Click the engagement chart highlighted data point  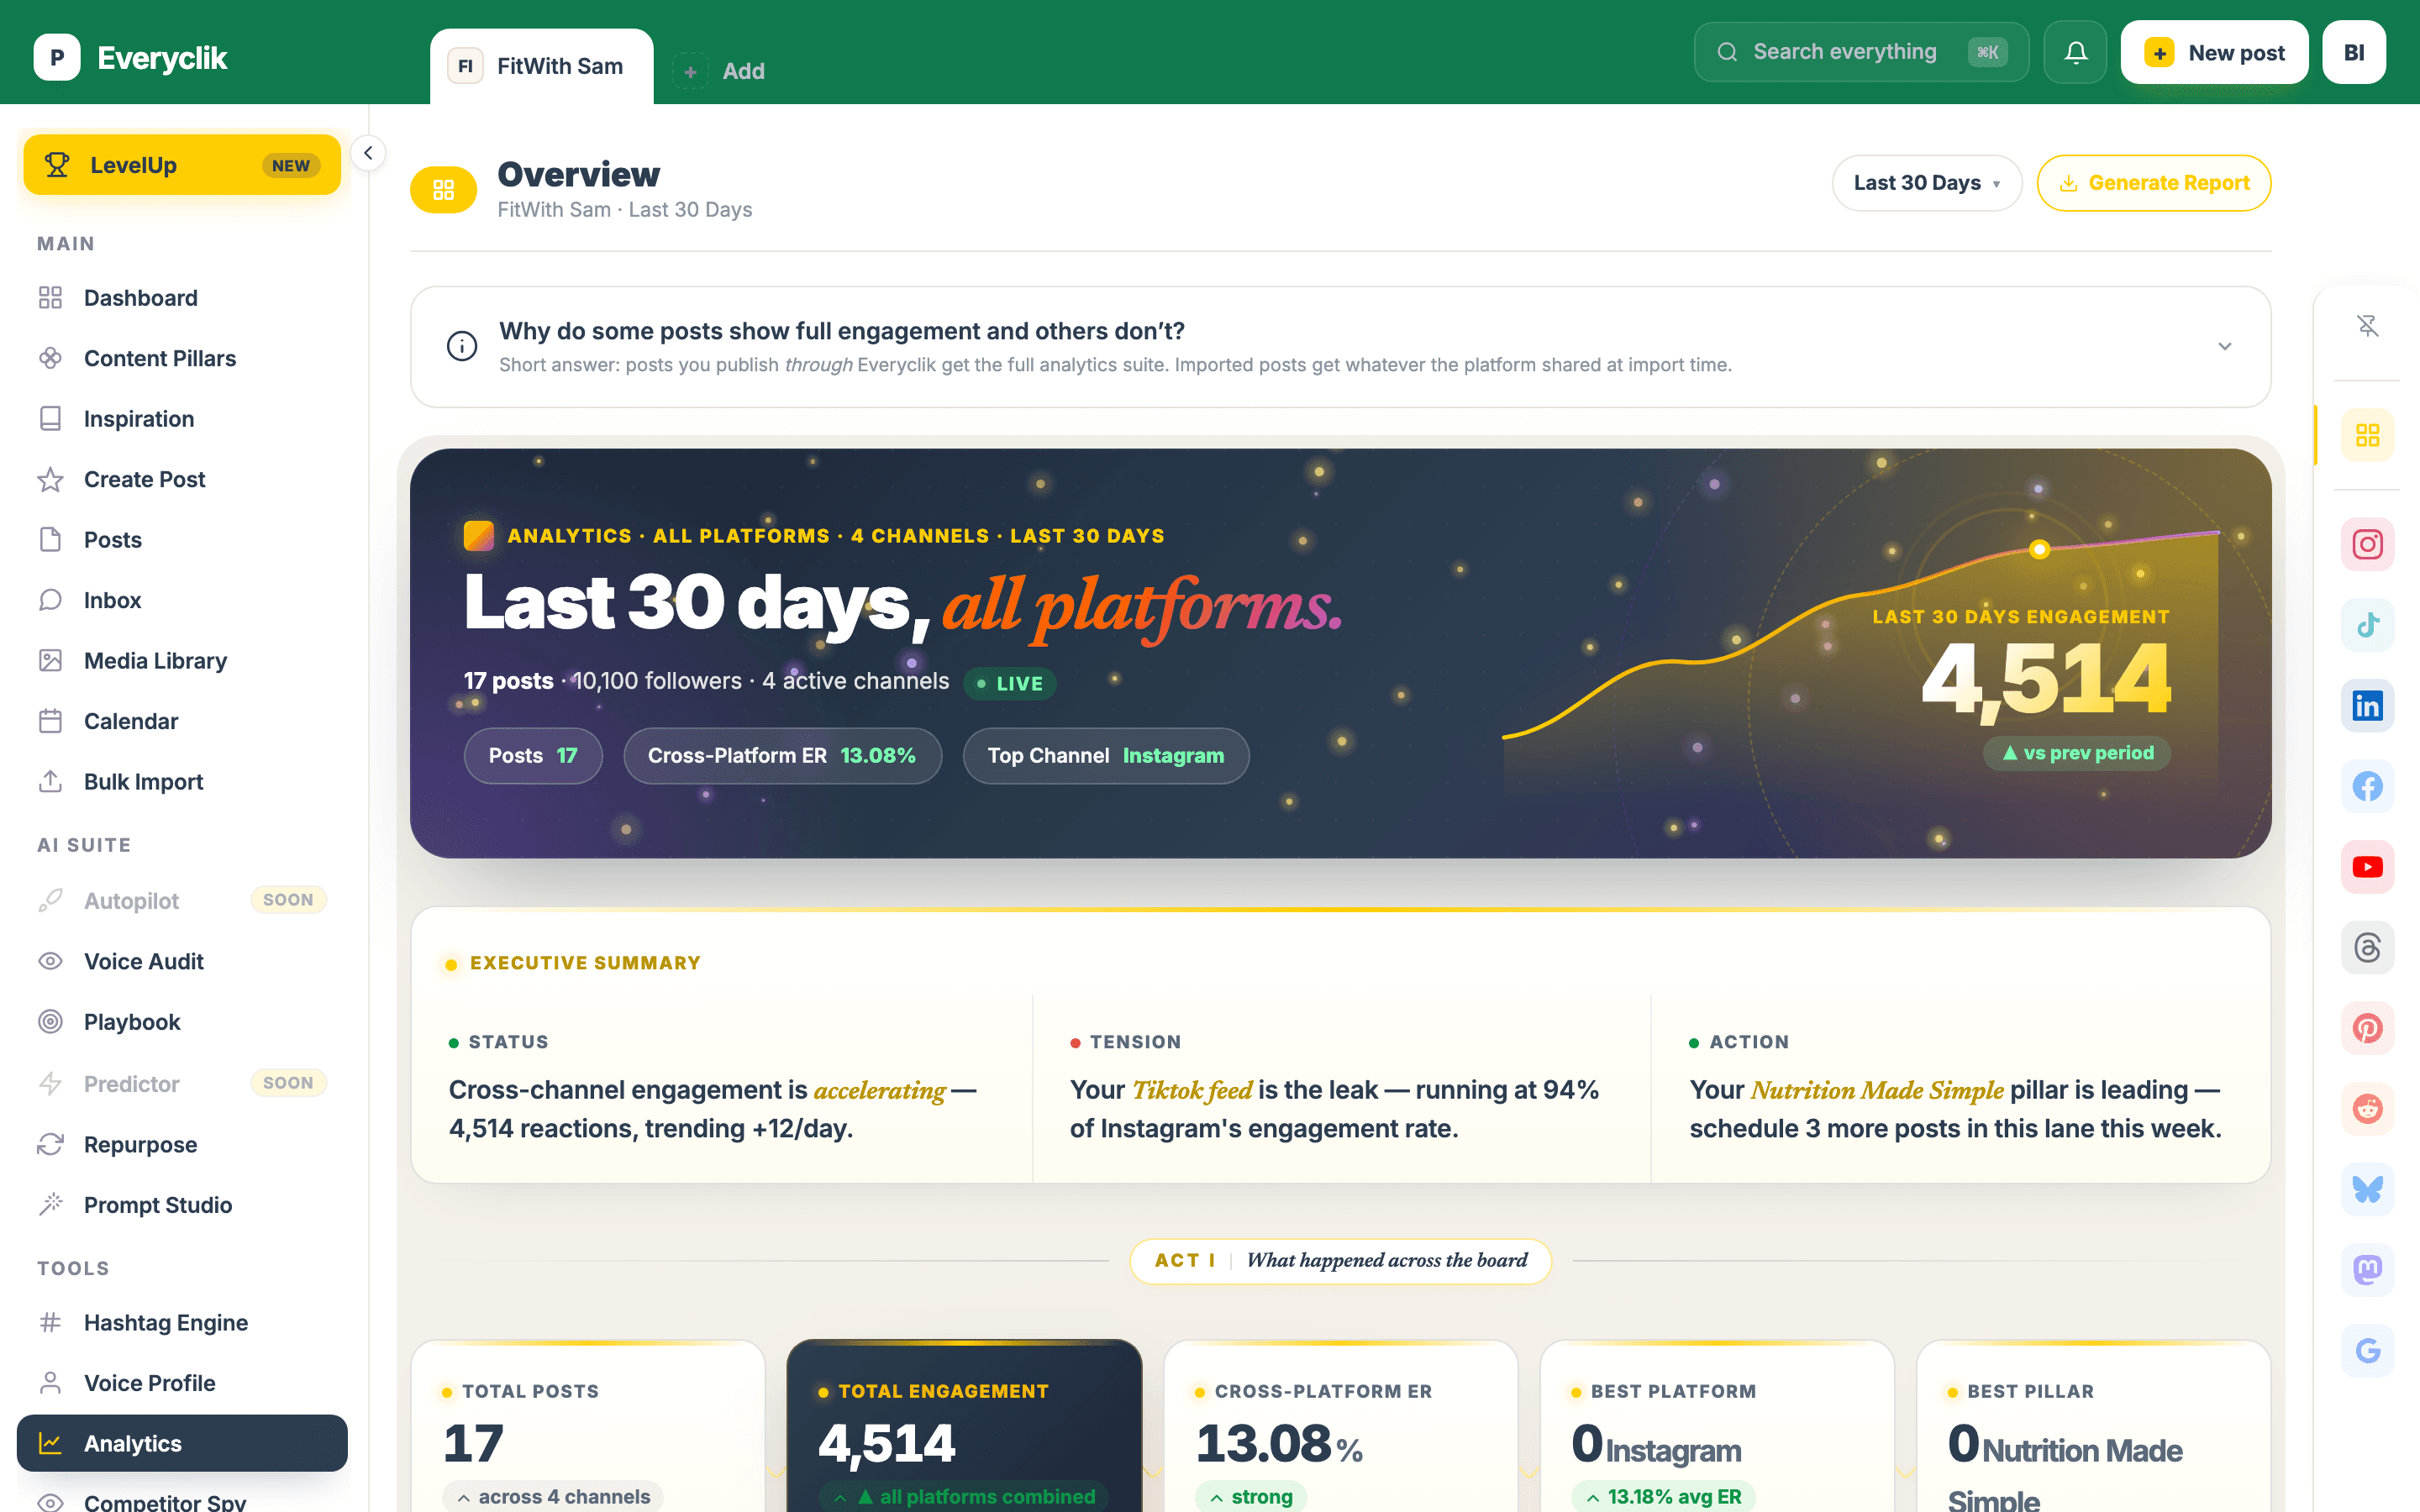pyautogui.click(x=2039, y=549)
